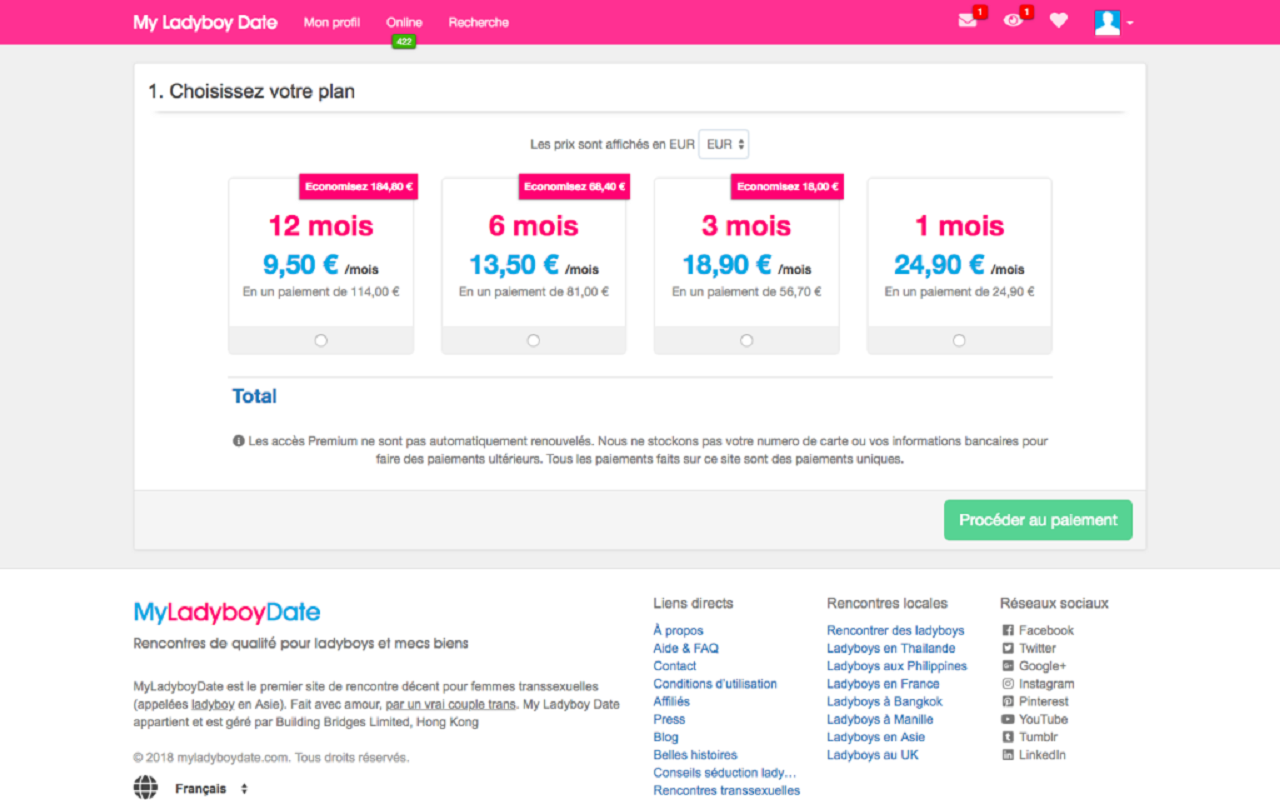Select the 3 mois plan radio button

747,341
